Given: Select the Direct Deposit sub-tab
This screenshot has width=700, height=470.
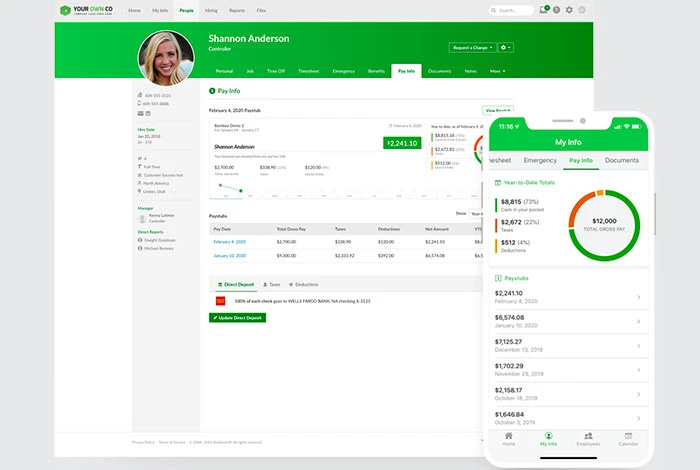Looking at the screenshot, I should coord(236,285).
